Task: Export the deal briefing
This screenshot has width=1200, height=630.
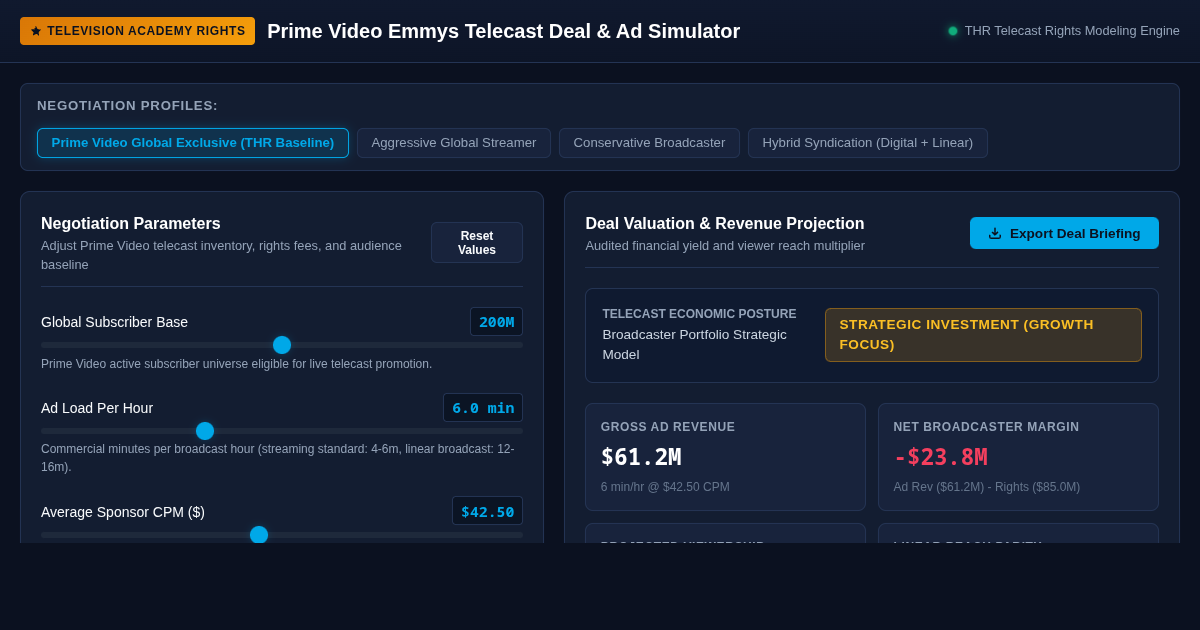Action: 1064,233
